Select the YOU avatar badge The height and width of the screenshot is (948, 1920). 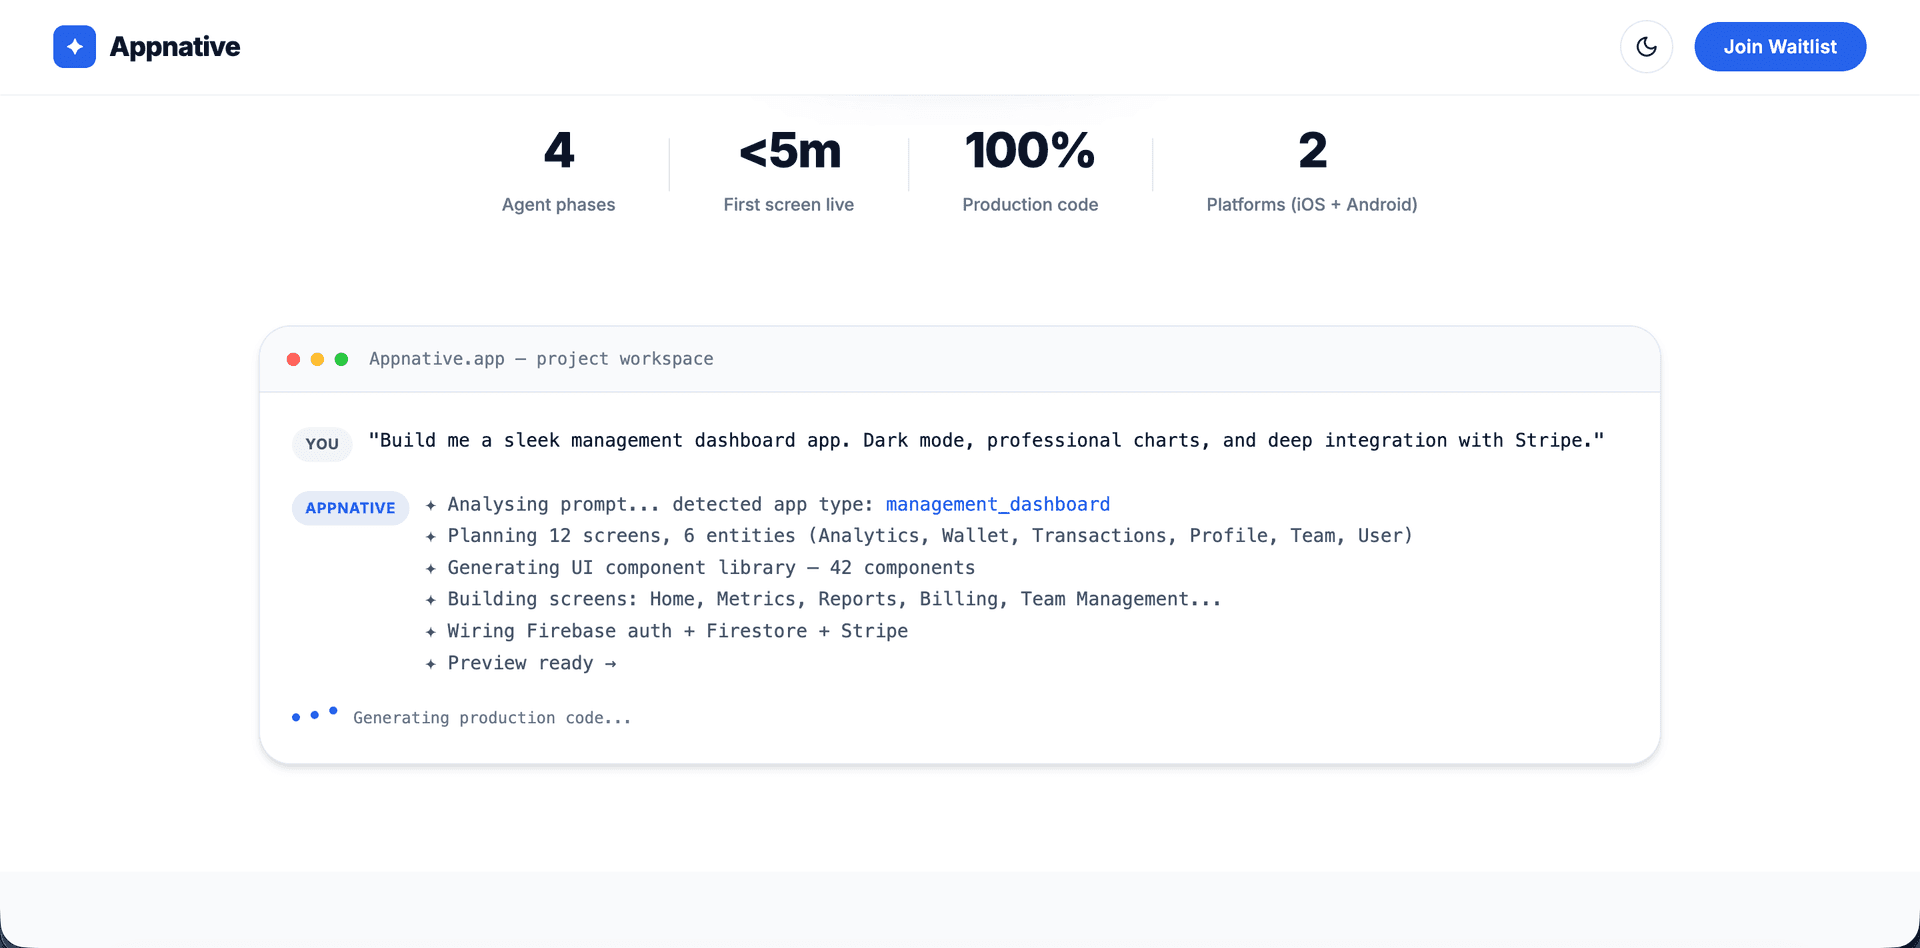(321, 443)
